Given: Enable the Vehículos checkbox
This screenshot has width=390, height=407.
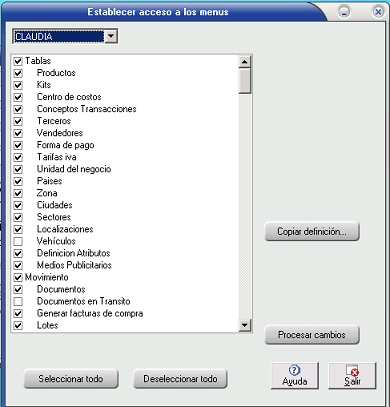Looking at the screenshot, I should (x=18, y=241).
